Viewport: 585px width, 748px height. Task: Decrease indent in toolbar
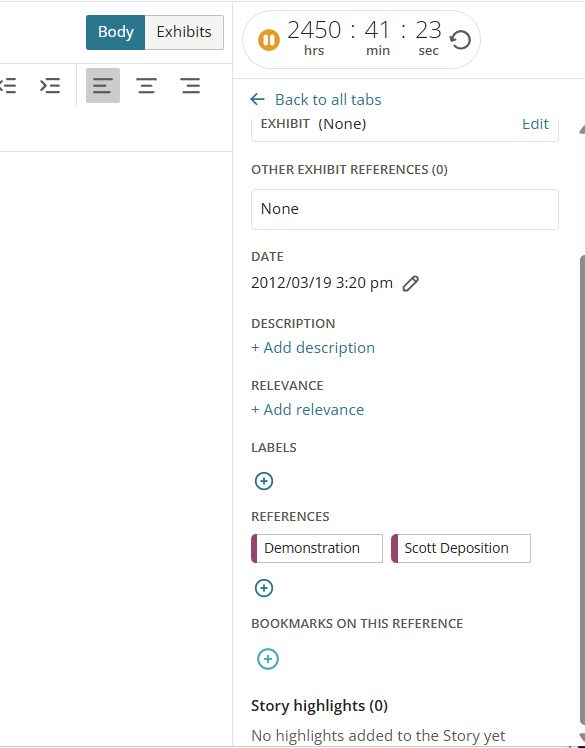point(8,86)
